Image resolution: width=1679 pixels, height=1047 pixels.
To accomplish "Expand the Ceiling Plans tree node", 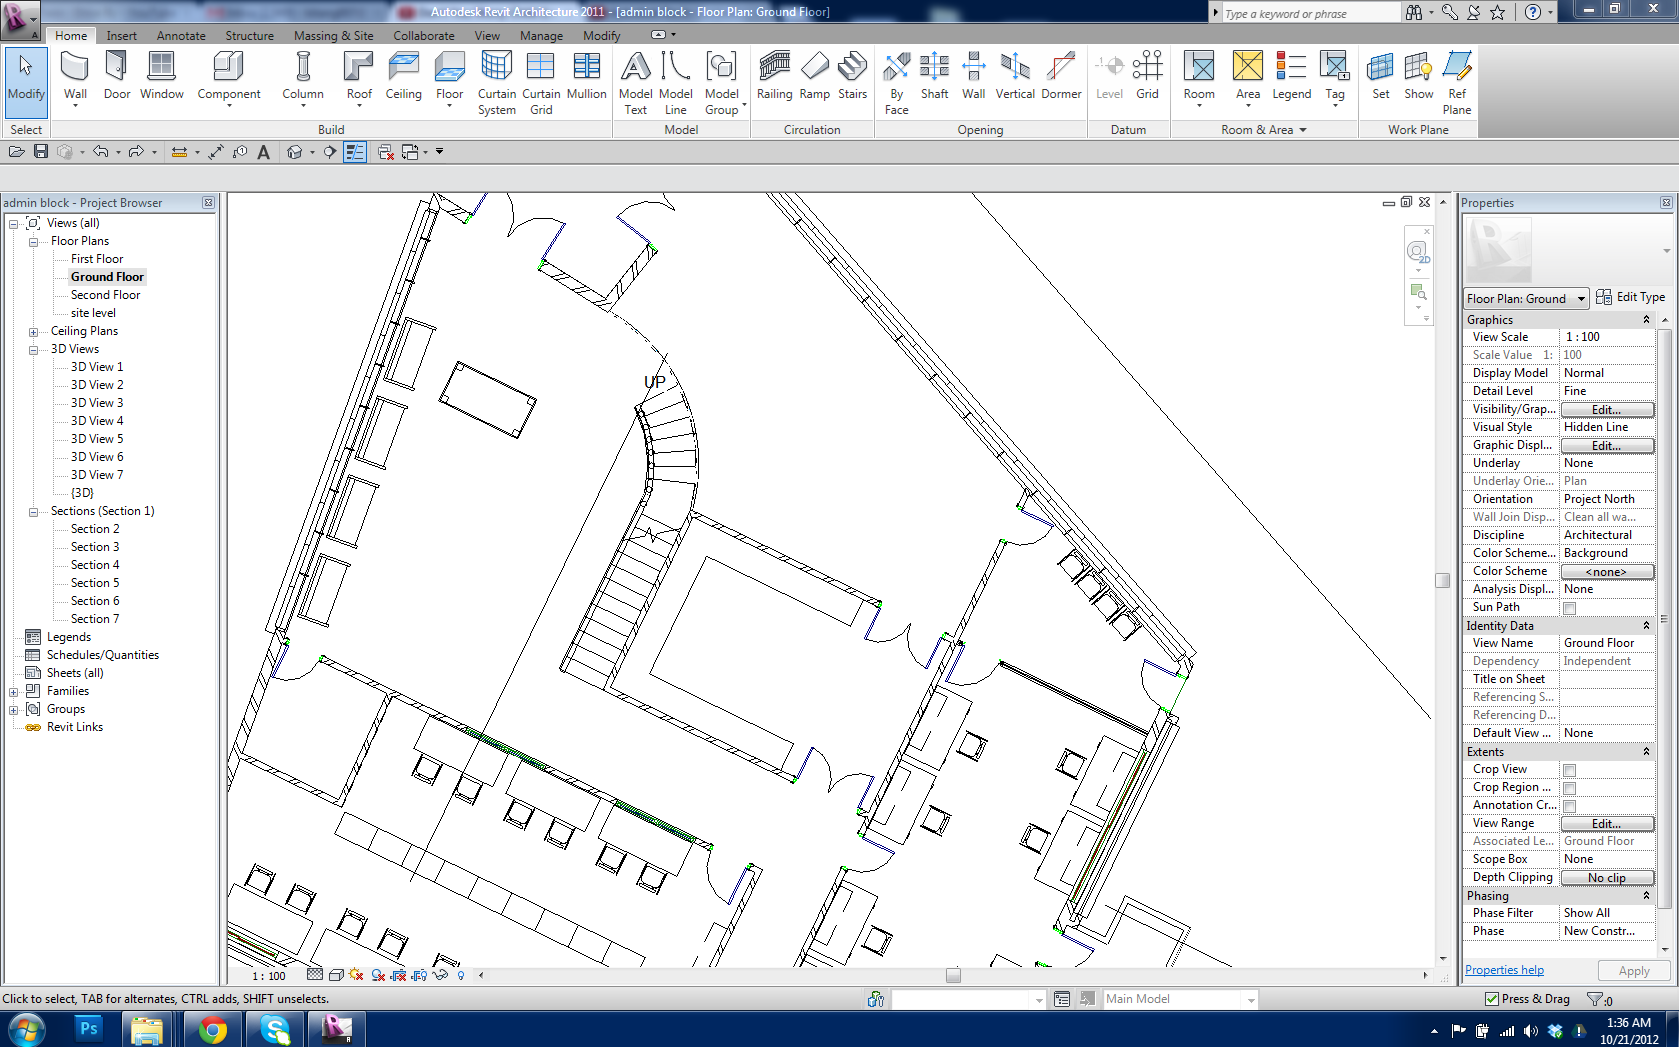I will click(33, 332).
